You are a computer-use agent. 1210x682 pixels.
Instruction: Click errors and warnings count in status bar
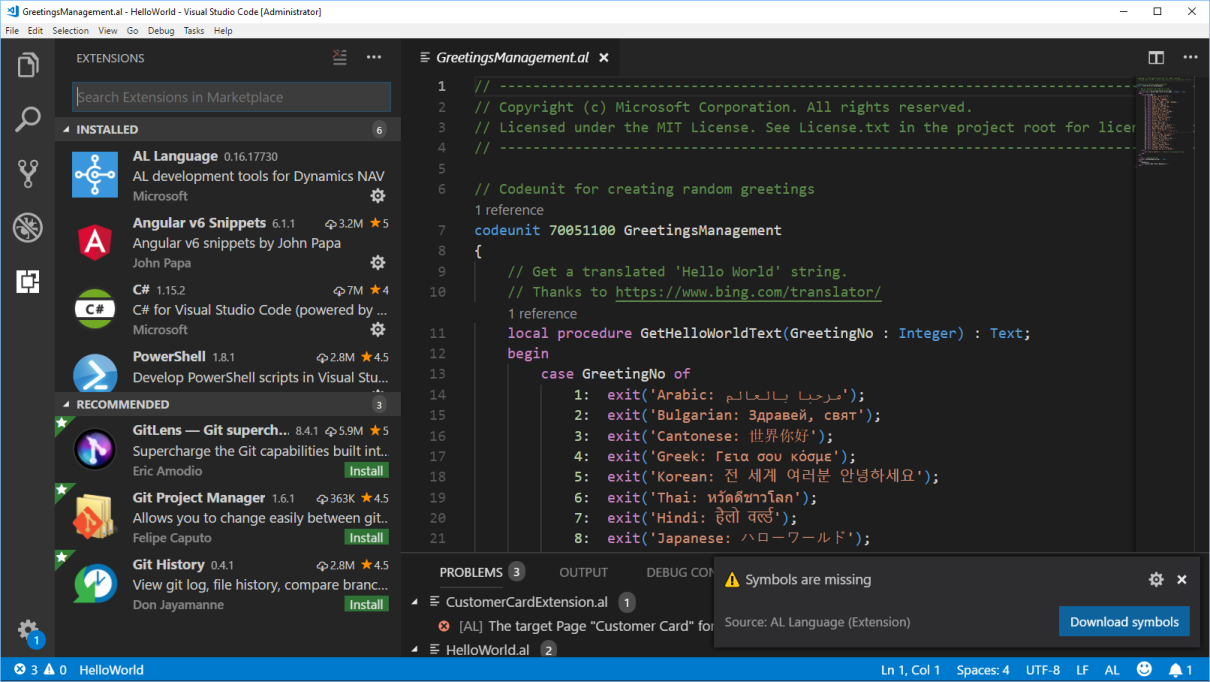pos(40,670)
